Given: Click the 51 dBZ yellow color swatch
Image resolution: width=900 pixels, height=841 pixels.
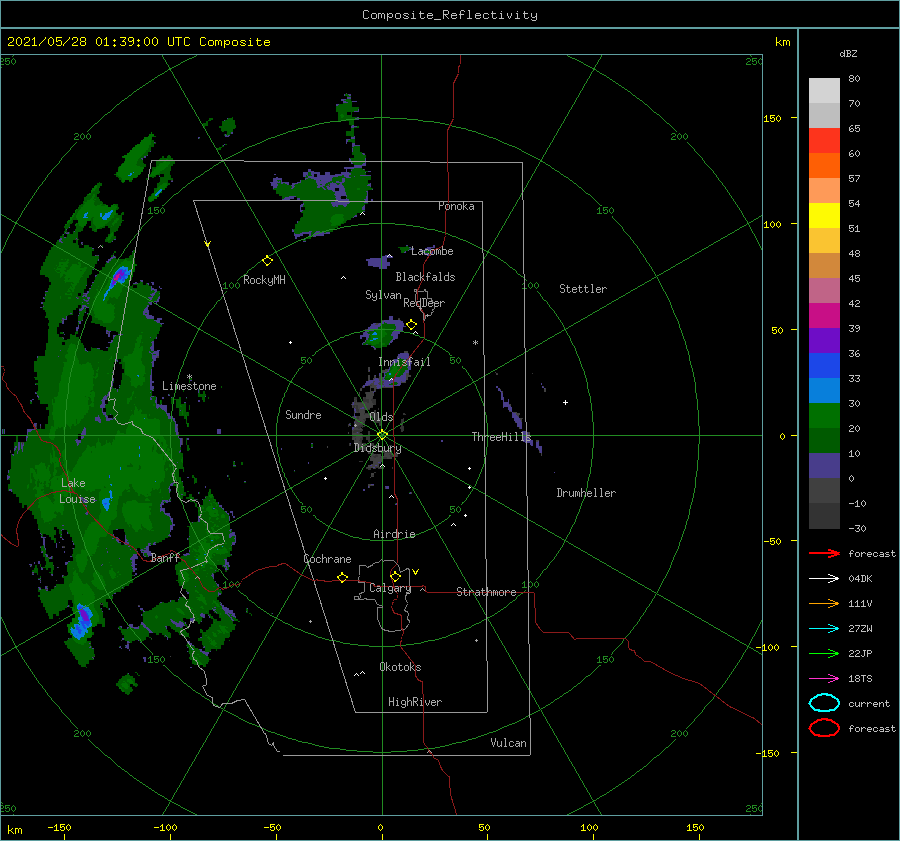Looking at the screenshot, I should tap(824, 215).
